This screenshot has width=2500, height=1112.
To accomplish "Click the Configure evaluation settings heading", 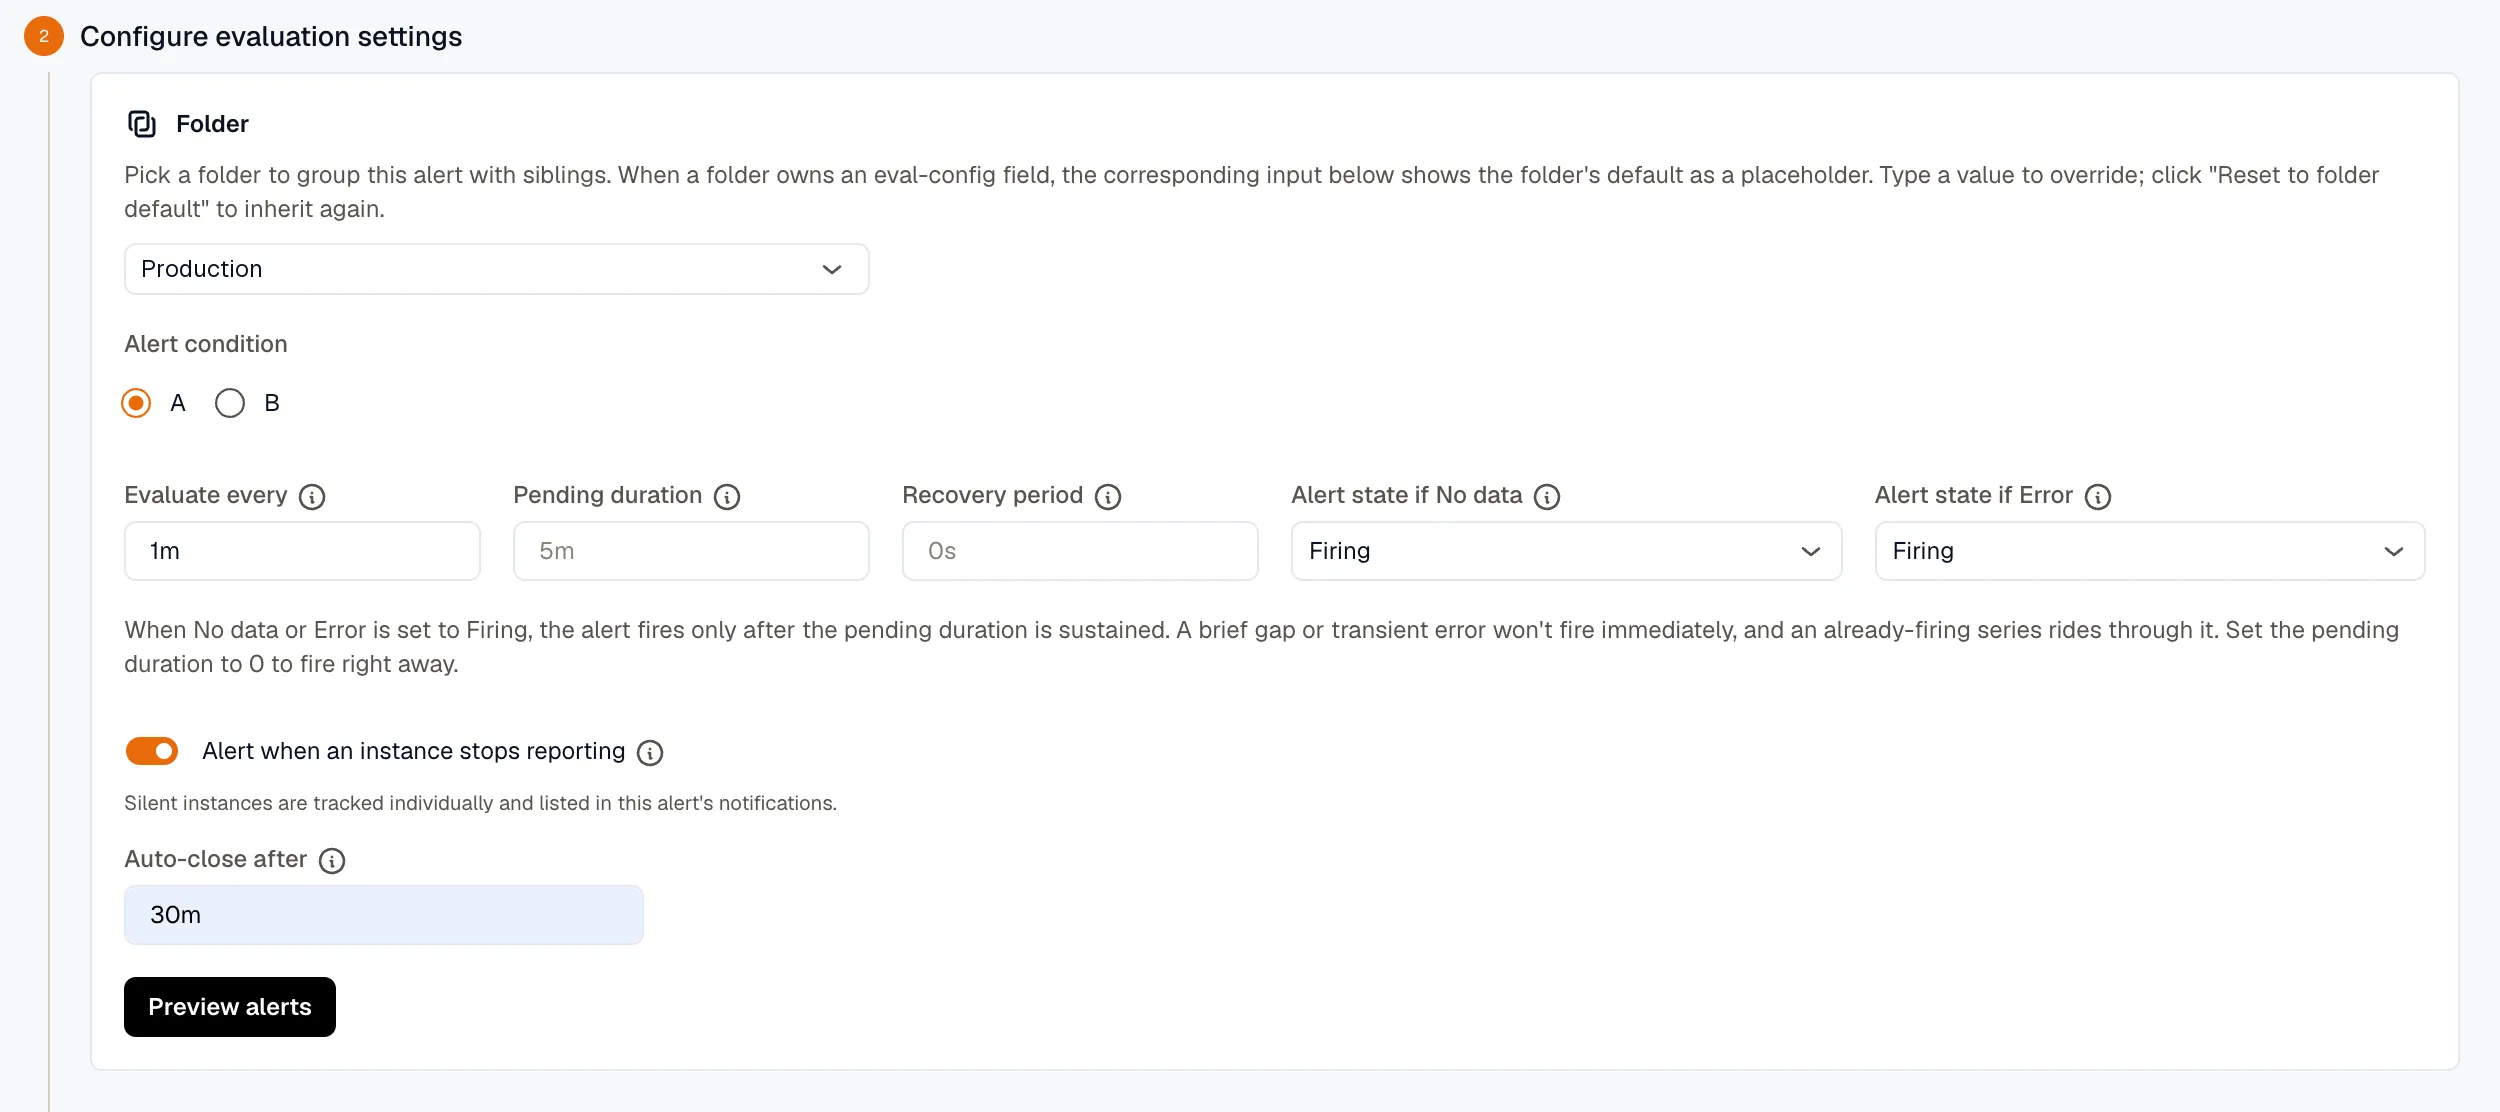I will pos(271,37).
